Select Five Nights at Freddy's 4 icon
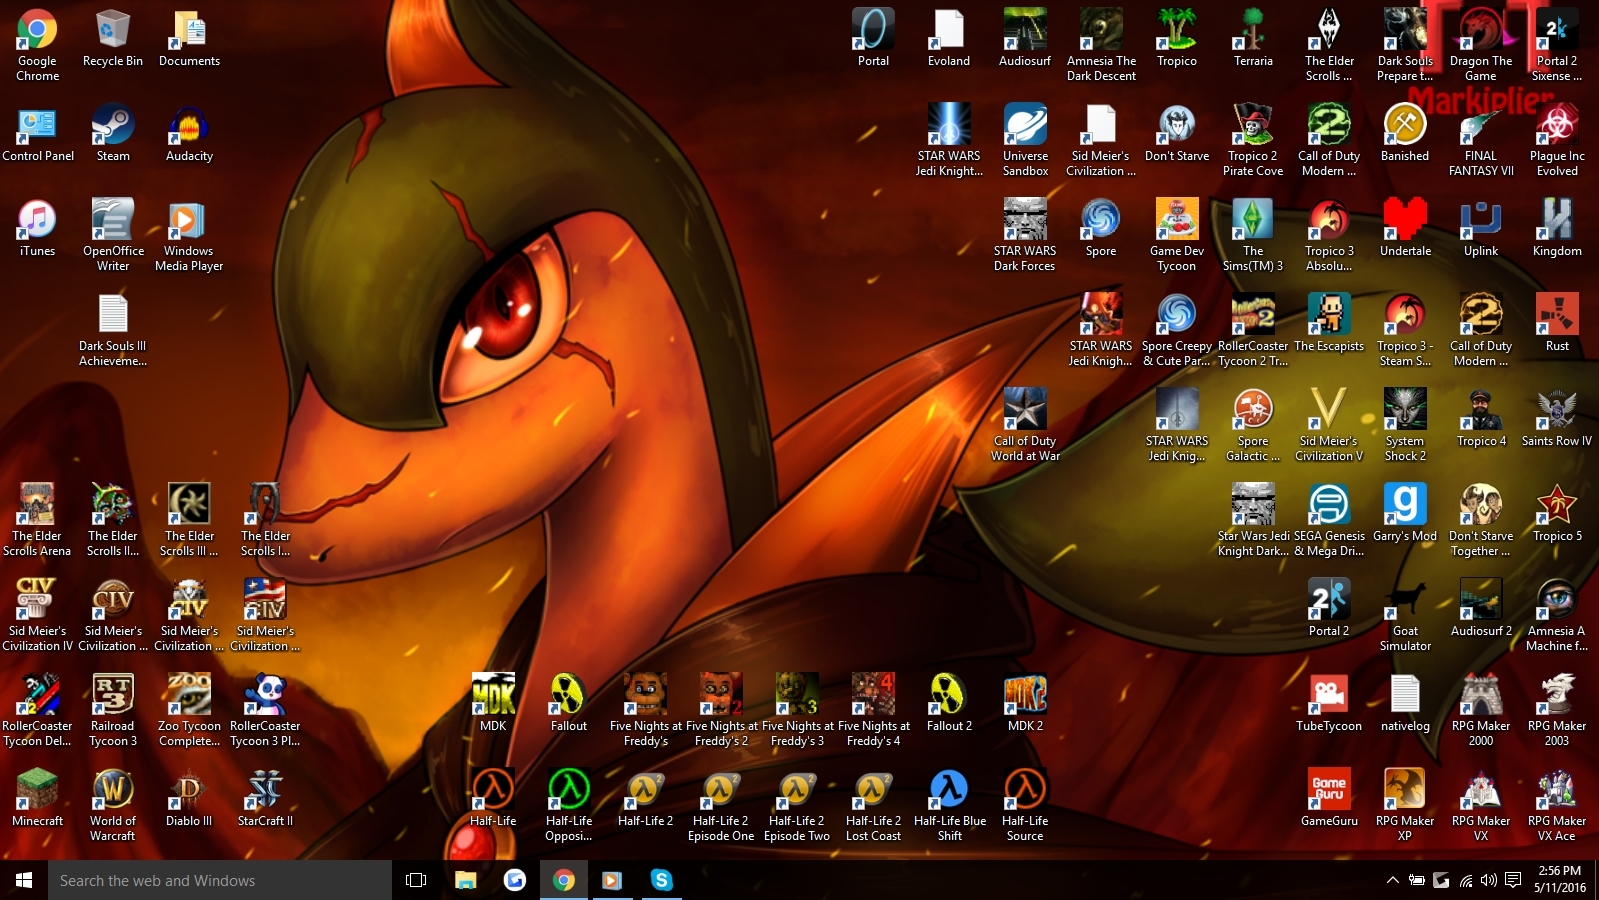Screen dimensions: 1599x900 (x=873, y=711)
